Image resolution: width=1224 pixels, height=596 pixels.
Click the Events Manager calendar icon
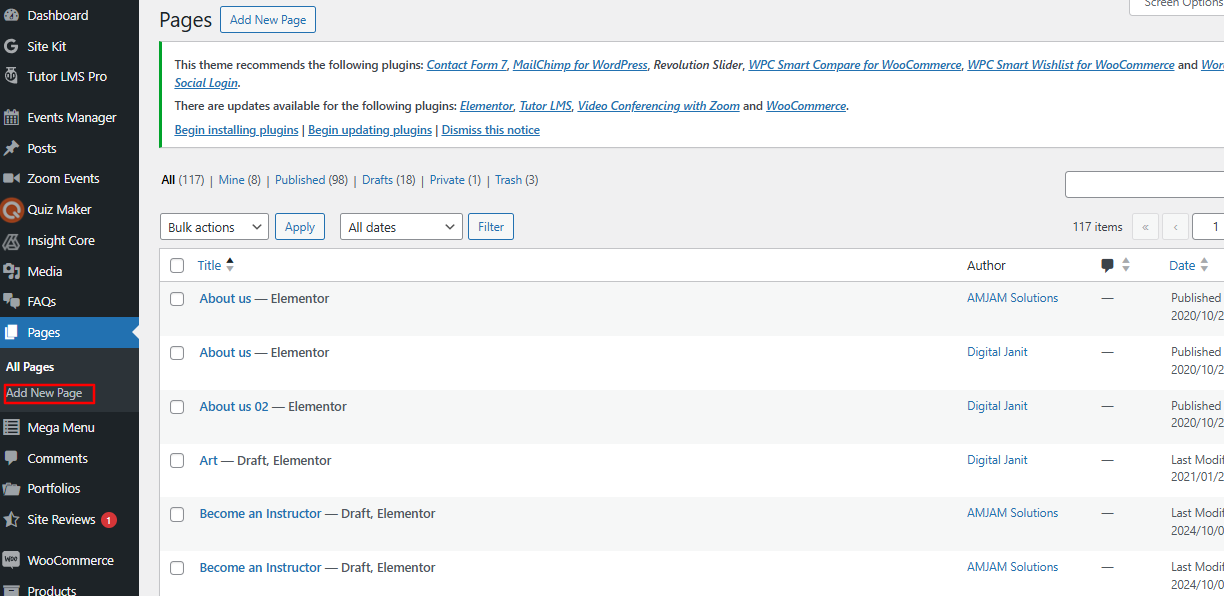click(x=12, y=117)
